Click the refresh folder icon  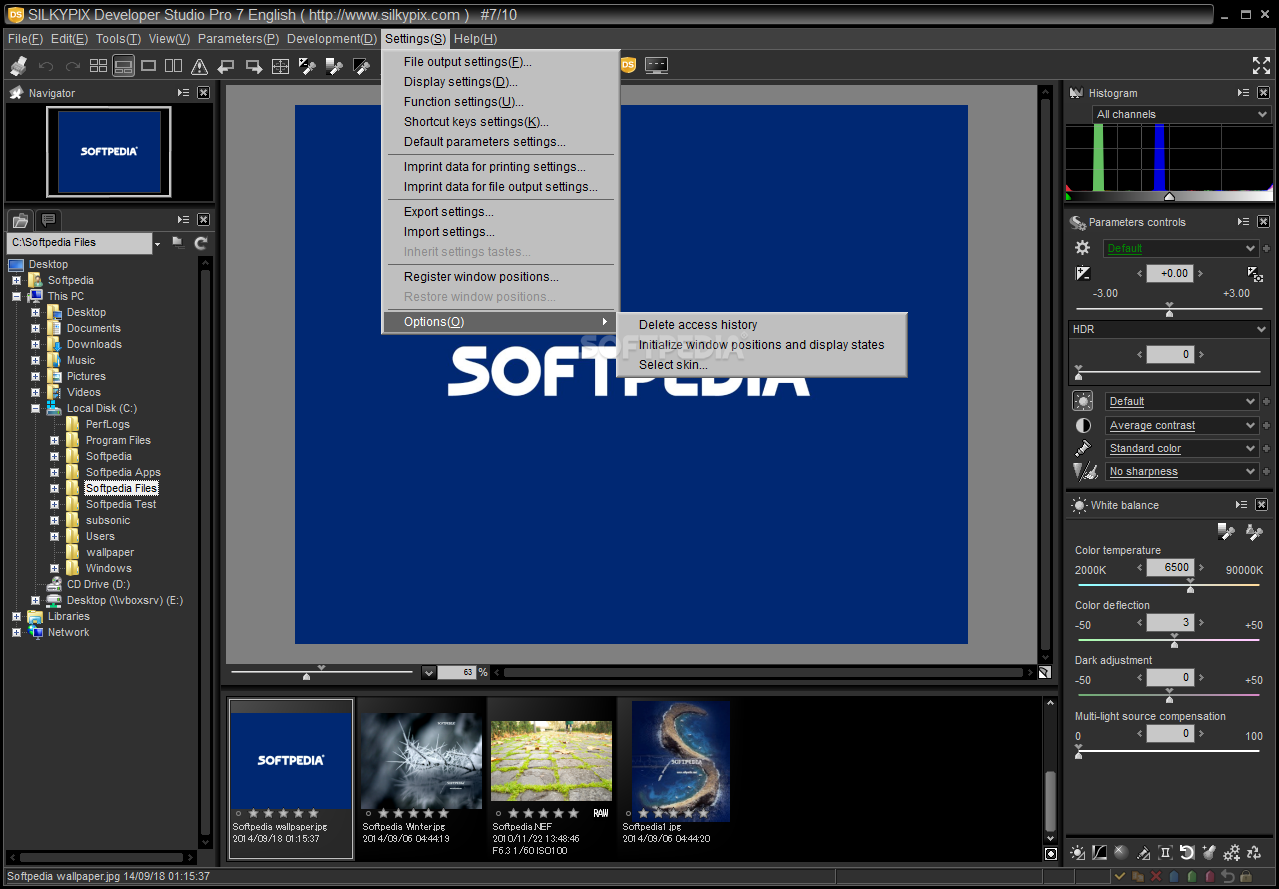(201, 243)
